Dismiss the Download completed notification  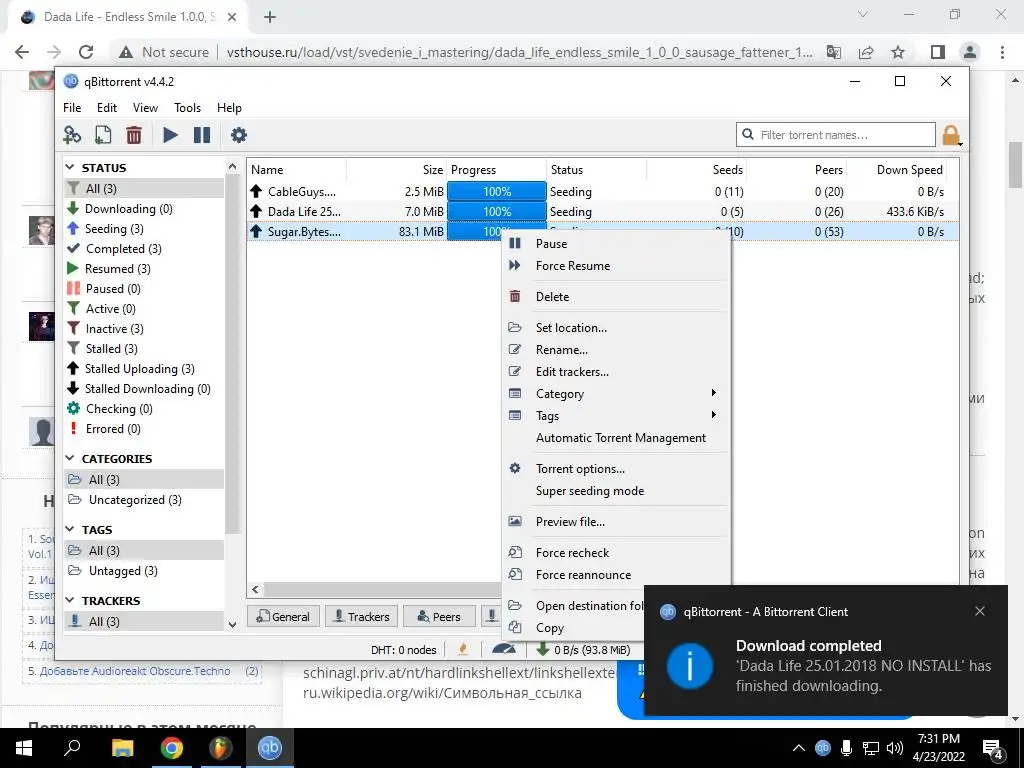click(980, 611)
